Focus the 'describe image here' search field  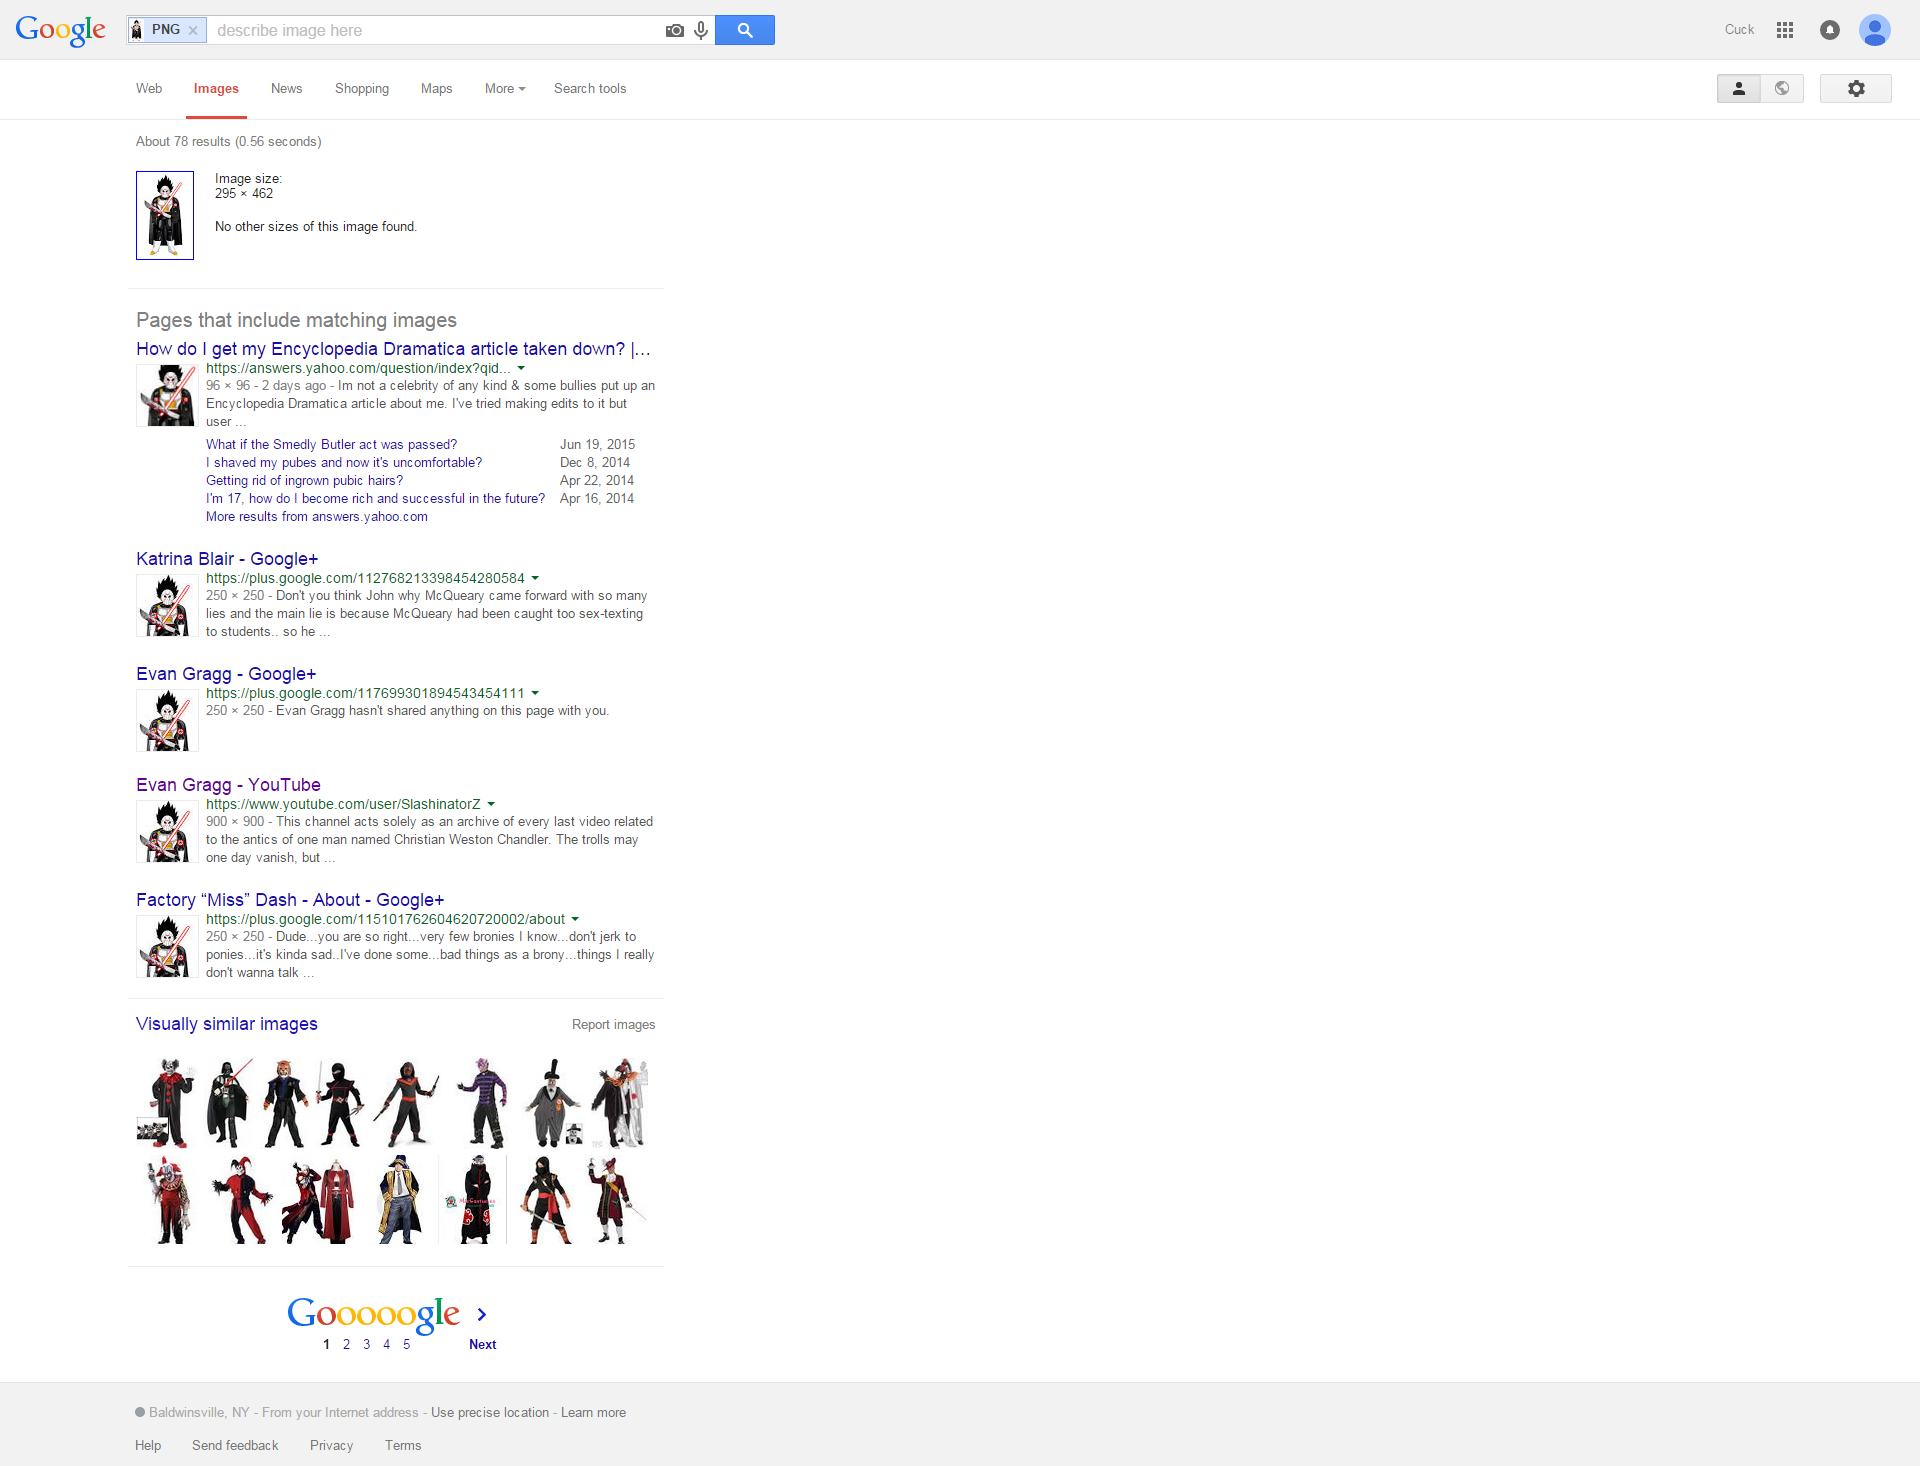click(435, 30)
